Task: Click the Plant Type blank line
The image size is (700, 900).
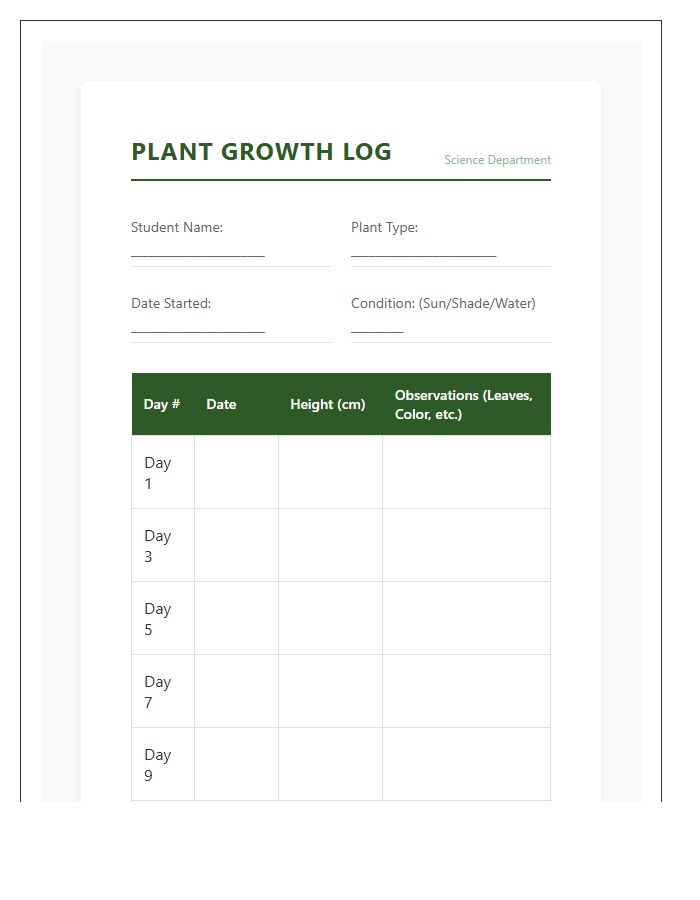Action: pyautogui.click(x=423, y=255)
